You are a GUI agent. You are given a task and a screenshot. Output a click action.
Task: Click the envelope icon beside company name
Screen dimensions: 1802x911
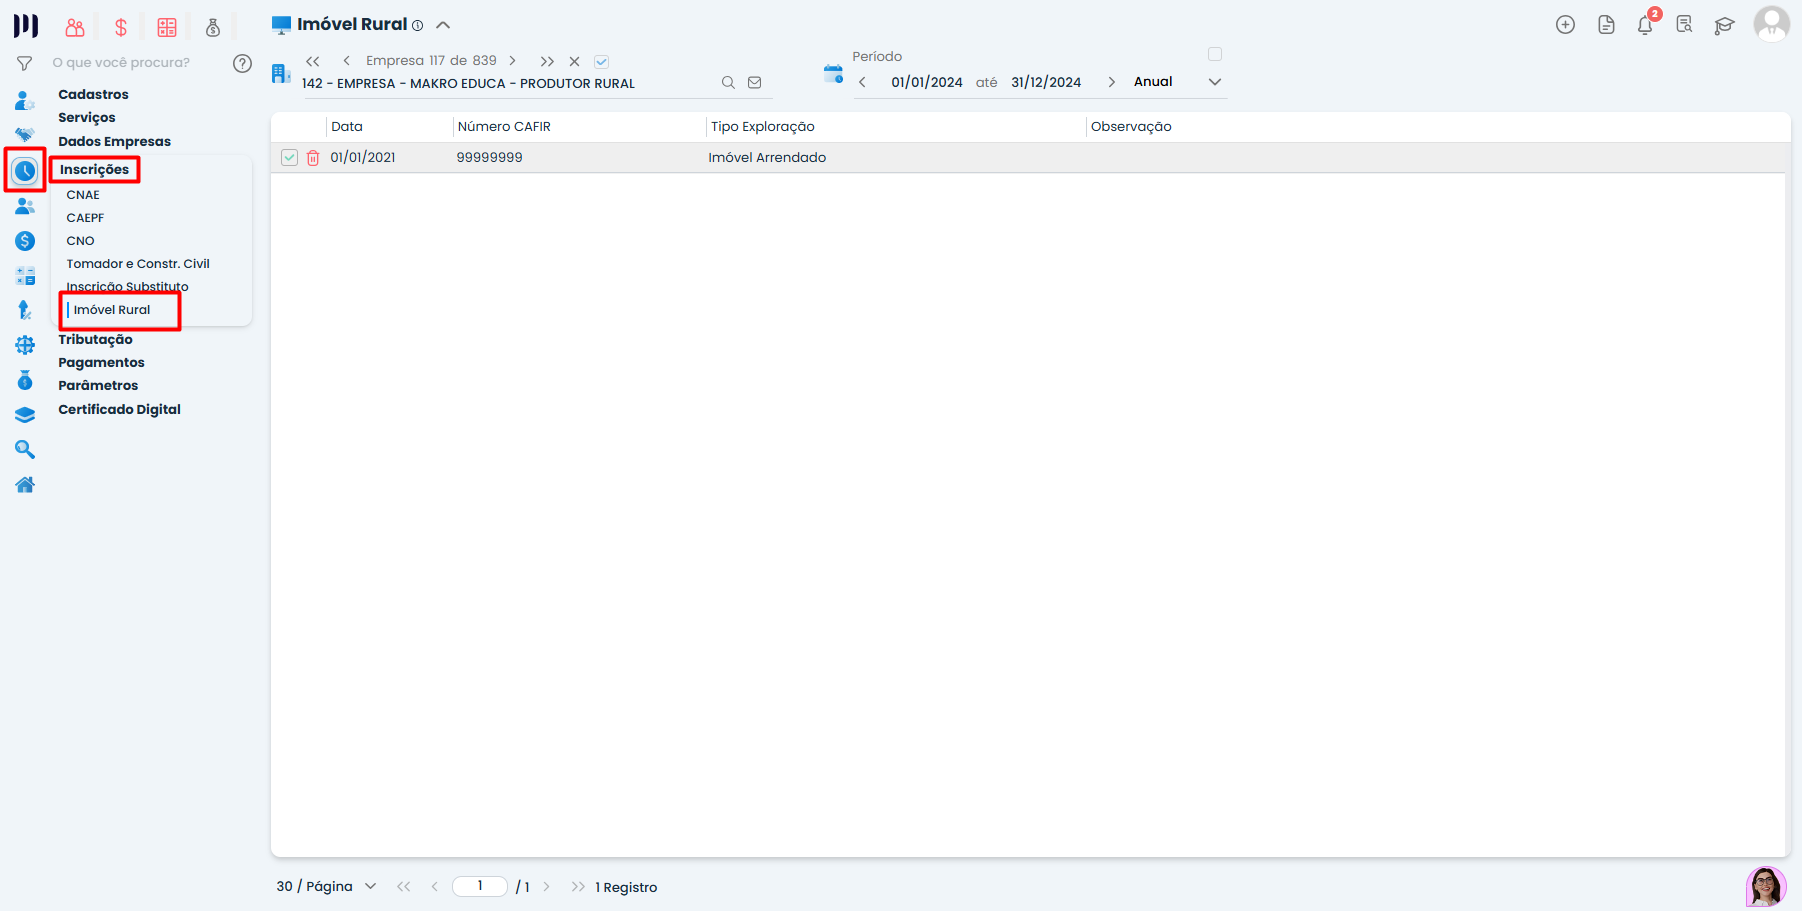click(755, 83)
